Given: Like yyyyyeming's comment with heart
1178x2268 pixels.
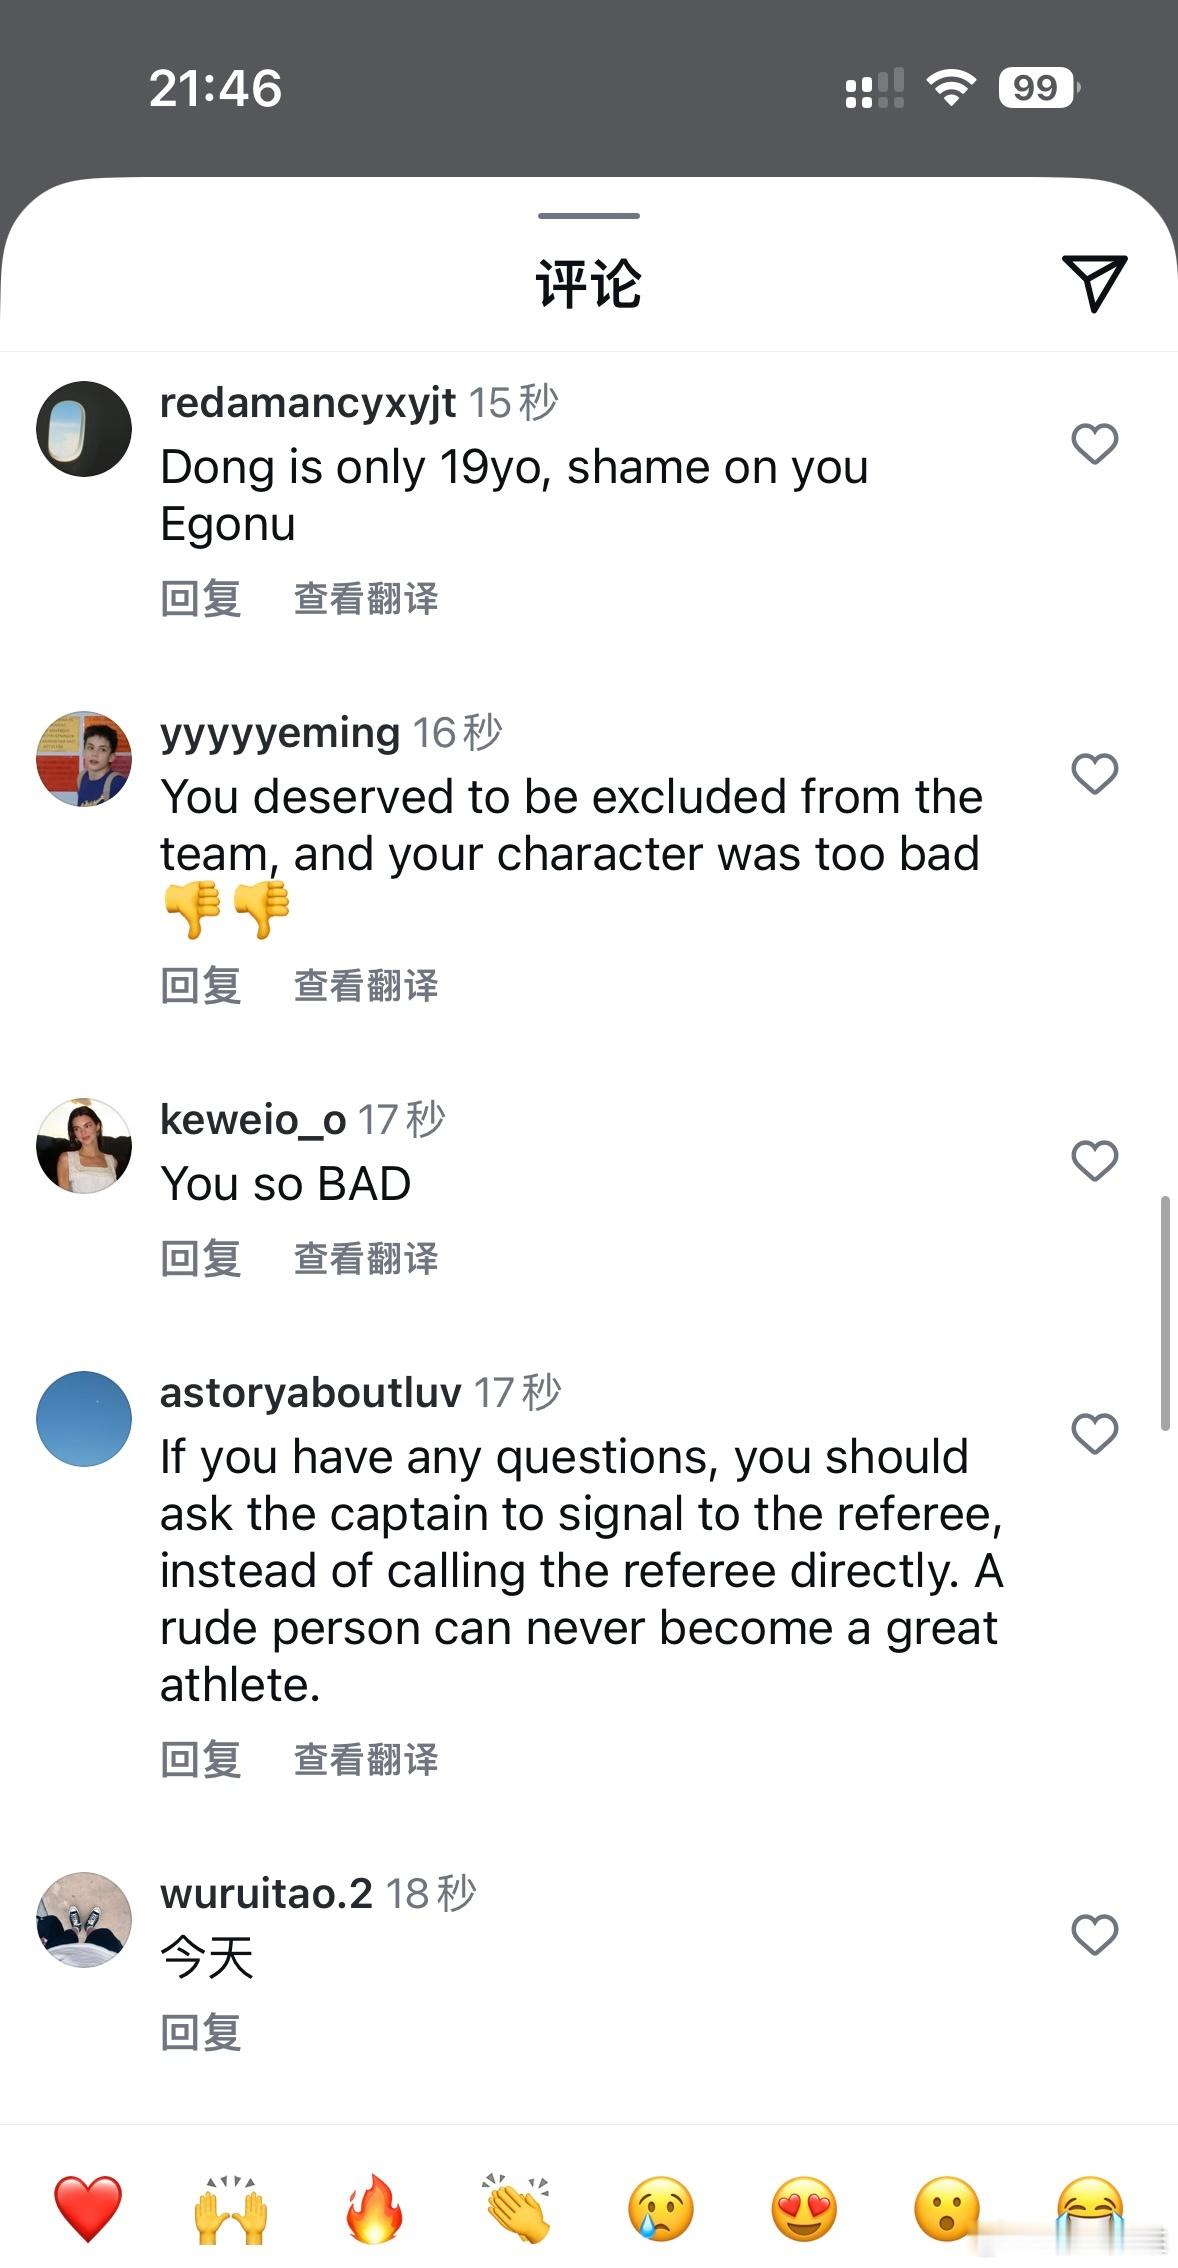Looking at the screenshot, I should coord(1094,773).
